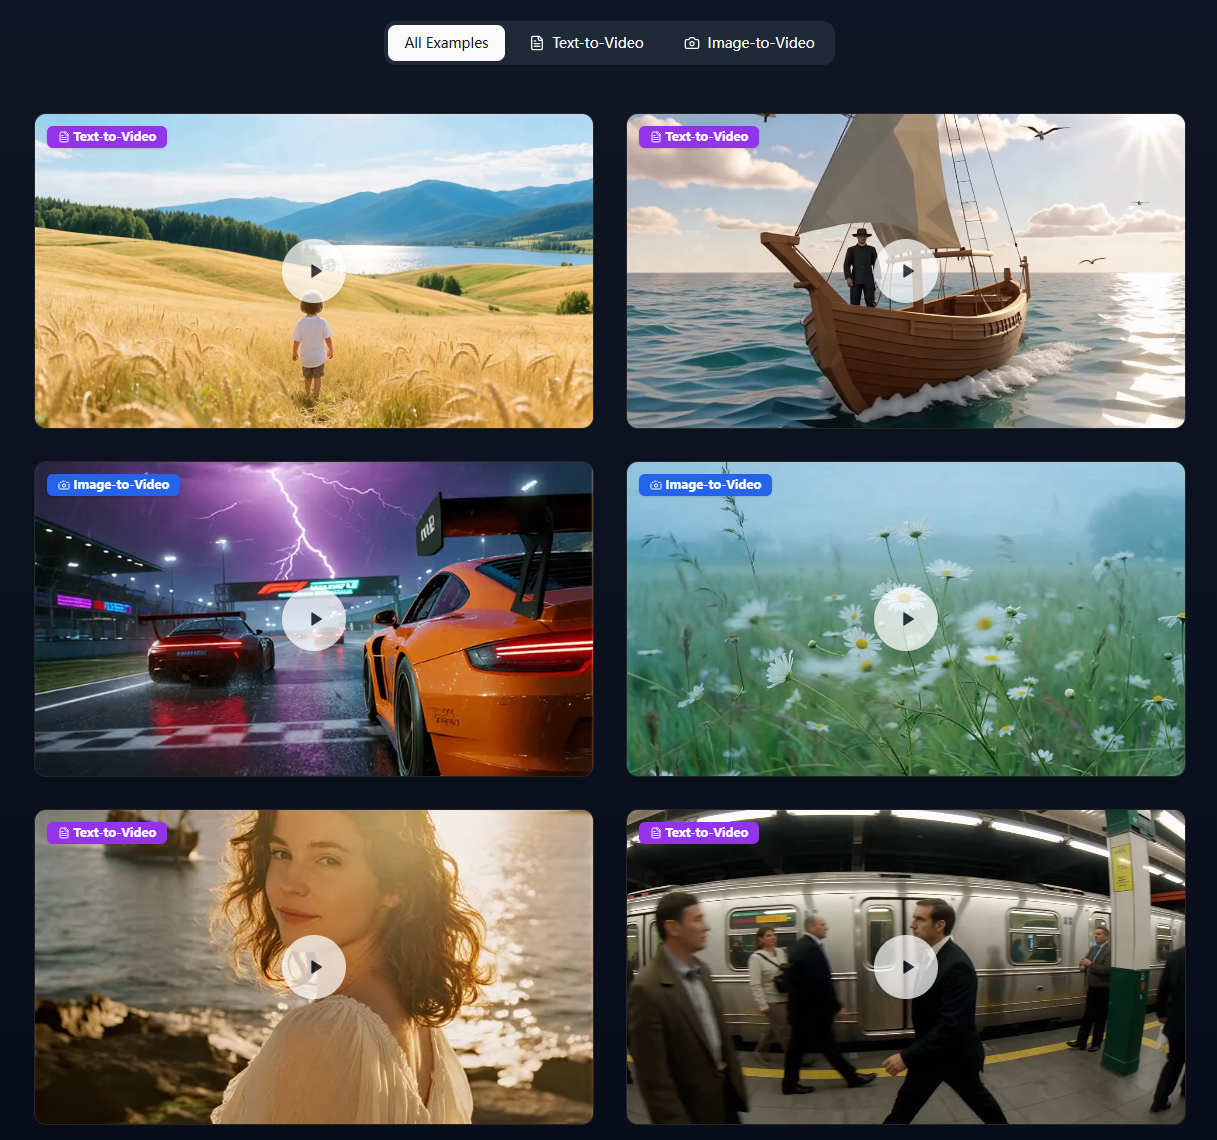1217x1140 pixels.
Task: Play the sailboat on ocean video
Action: [x=906, y=270]
